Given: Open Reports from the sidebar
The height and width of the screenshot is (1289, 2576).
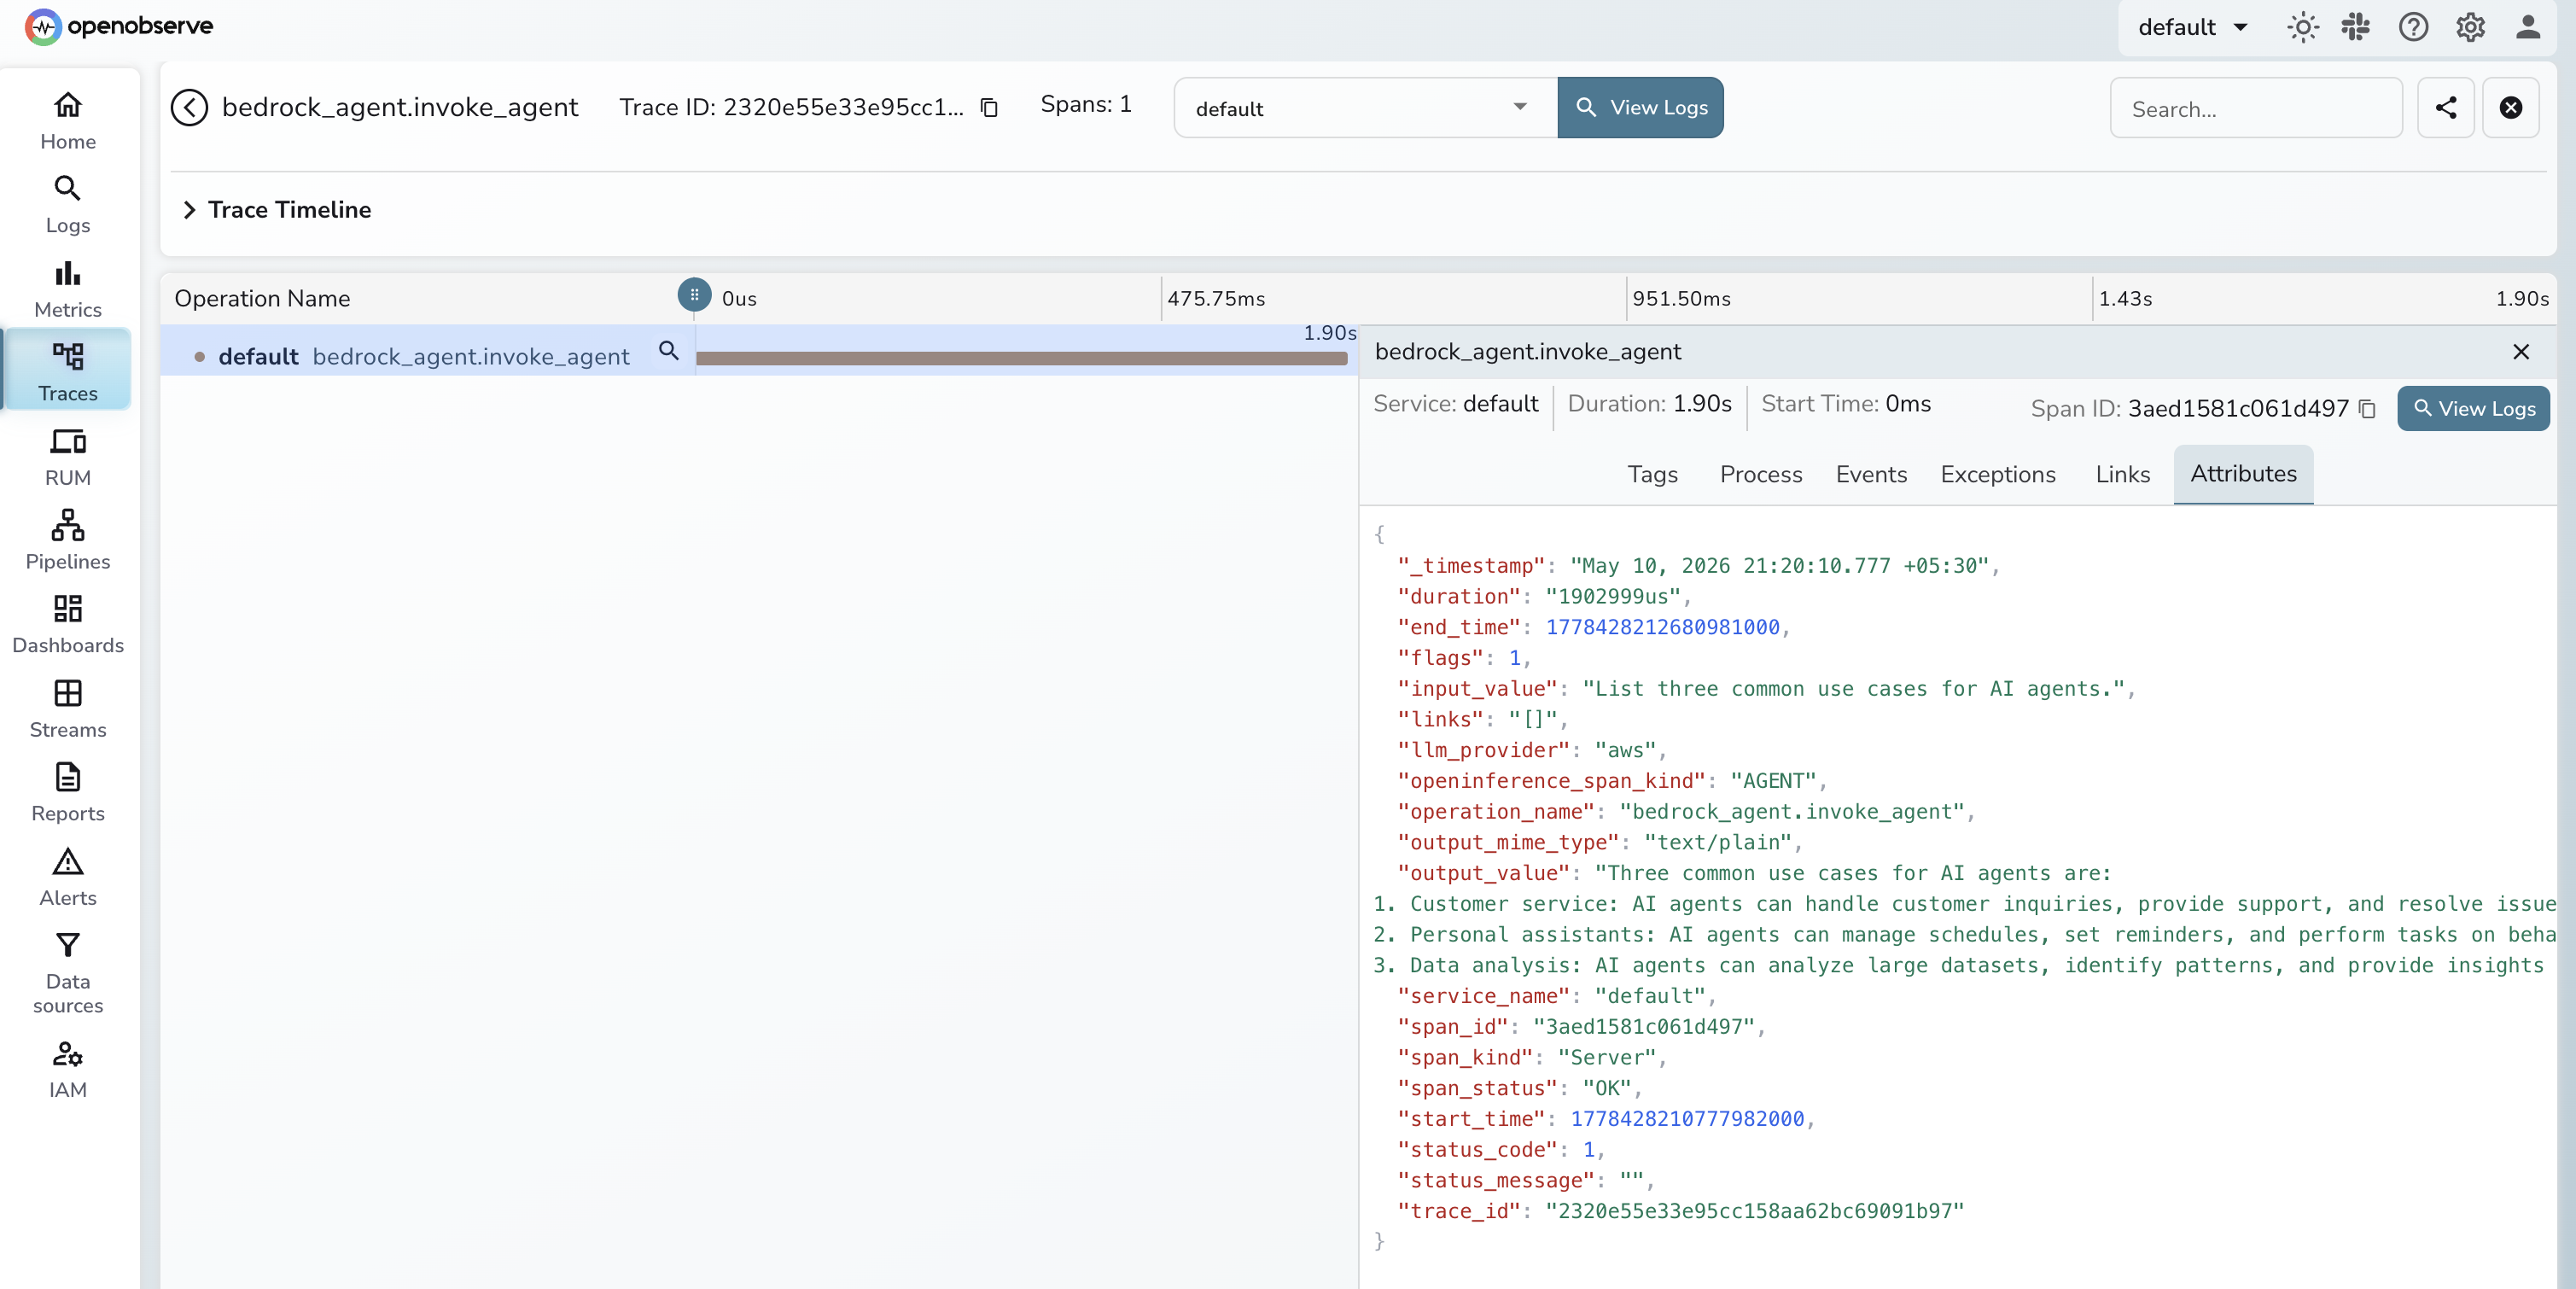Looking at the screenshot, I should 68,792.
